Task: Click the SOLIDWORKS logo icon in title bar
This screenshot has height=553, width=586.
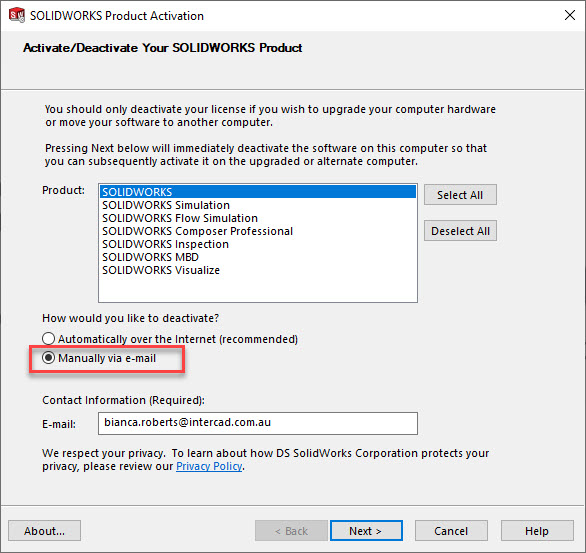Action: (x=17, y=15)
